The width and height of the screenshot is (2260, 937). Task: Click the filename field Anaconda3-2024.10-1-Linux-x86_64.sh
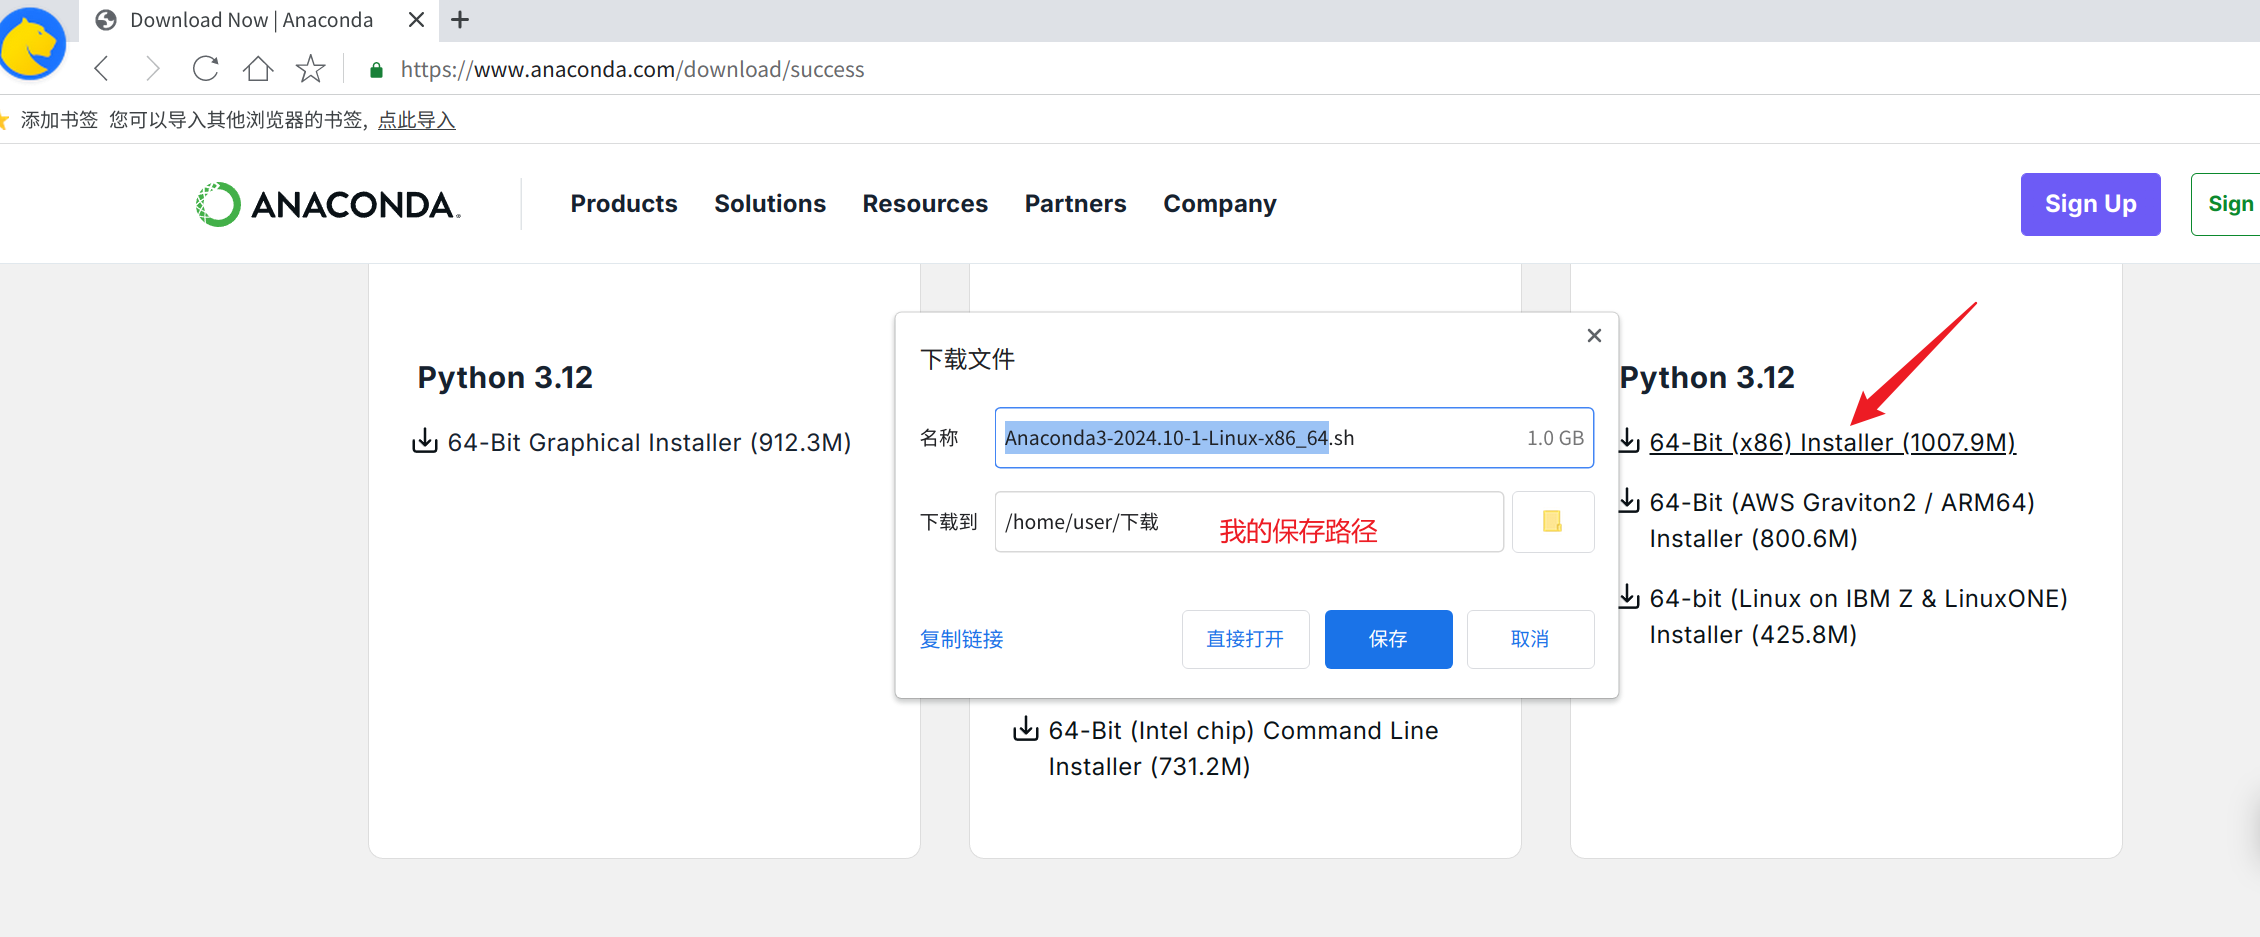point(1294,437)
